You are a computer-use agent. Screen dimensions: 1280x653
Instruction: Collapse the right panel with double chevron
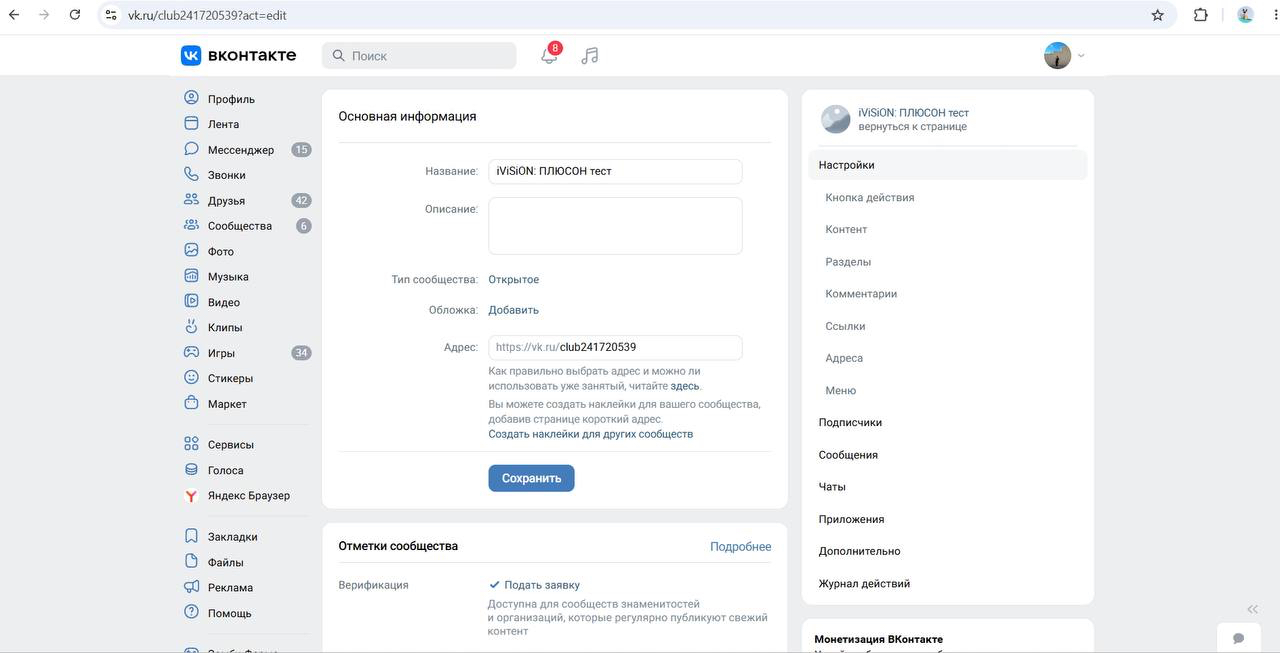(x=1252, y=609)
